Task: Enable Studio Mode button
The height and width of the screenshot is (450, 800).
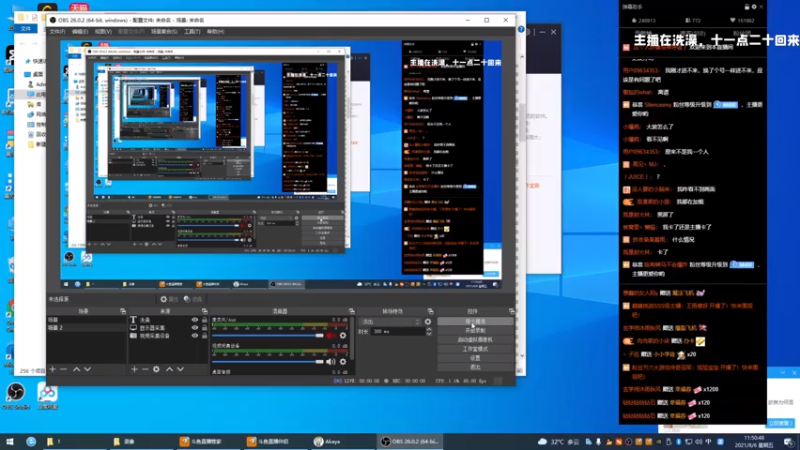Action: point(475,349)
